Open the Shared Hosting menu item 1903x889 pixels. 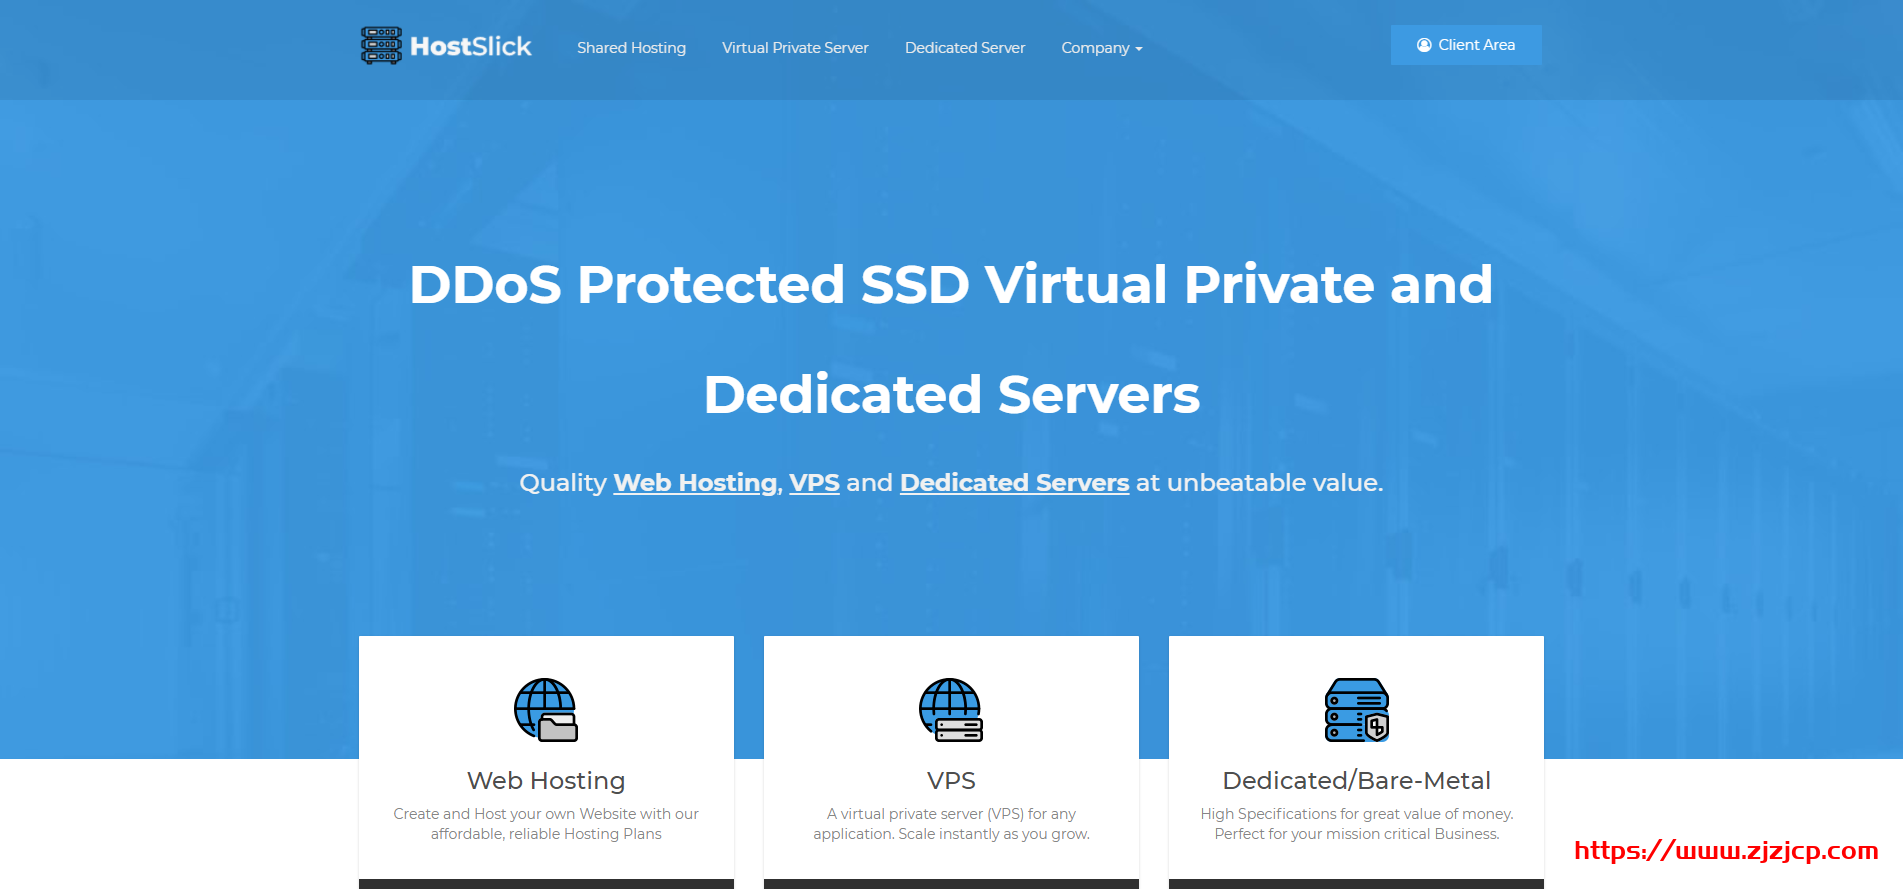(x=631, y=48)
